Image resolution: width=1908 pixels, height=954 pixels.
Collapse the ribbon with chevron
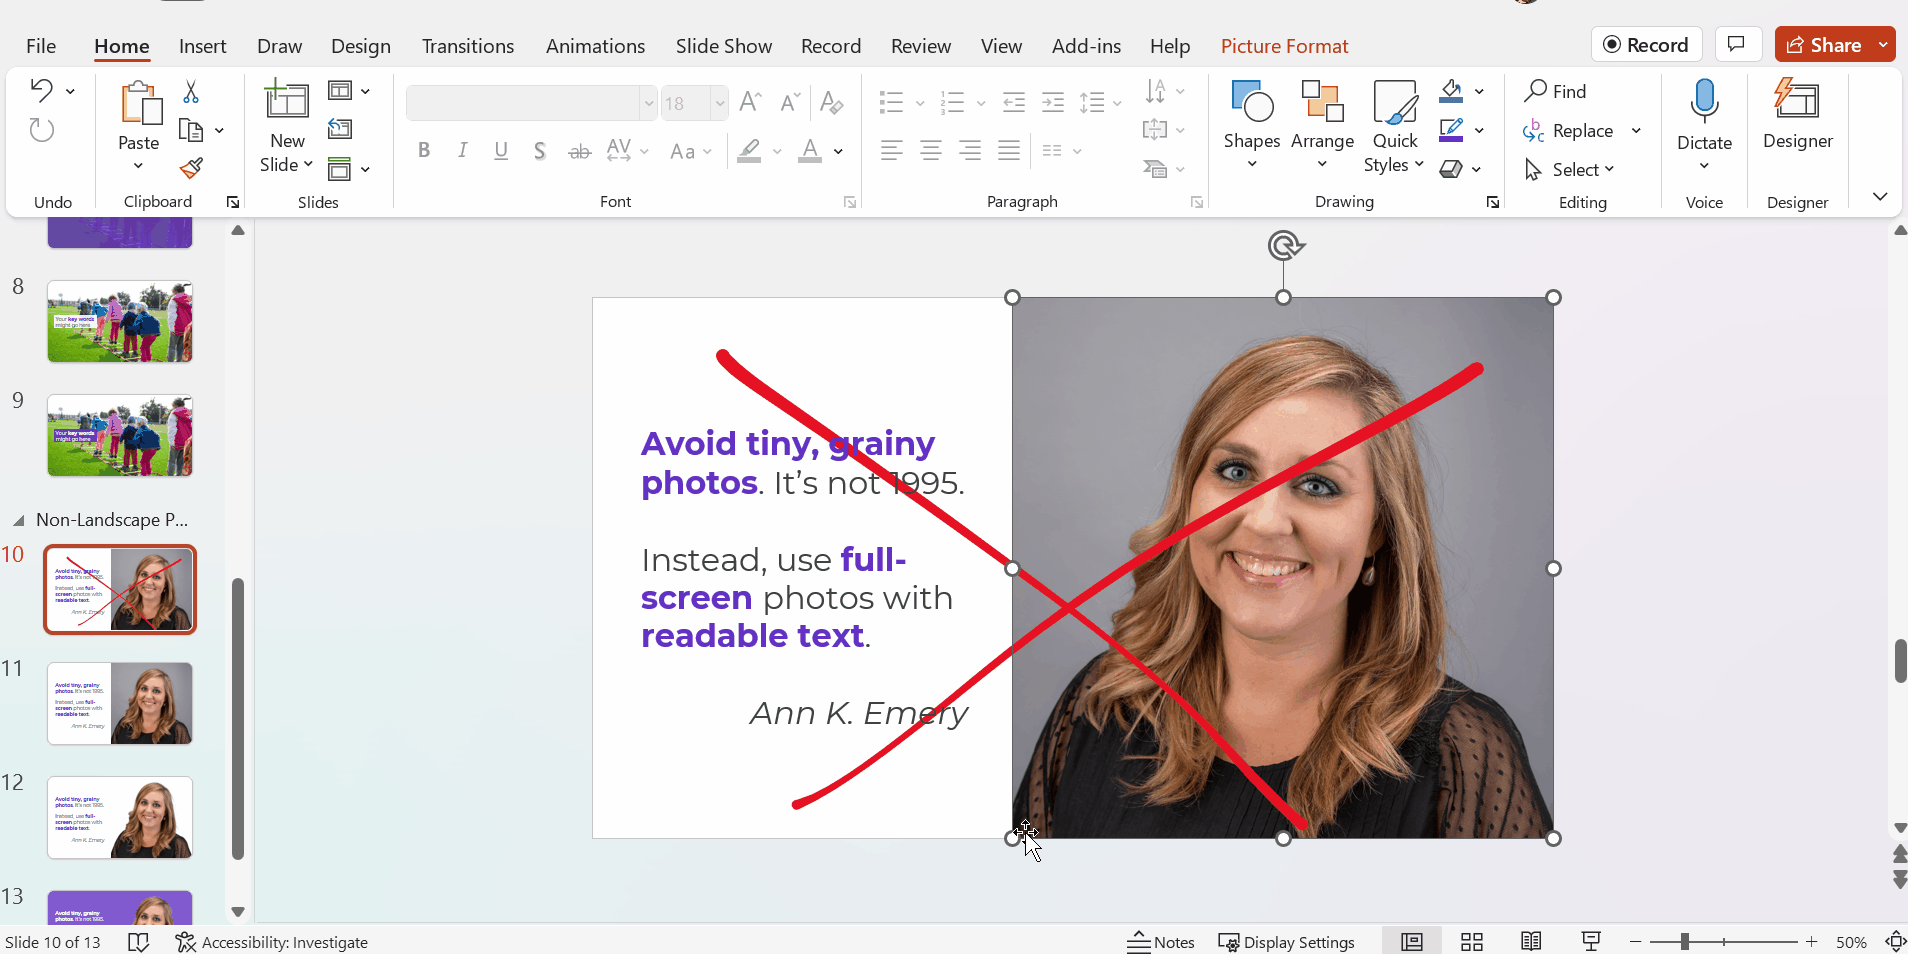click(1880, 197)
